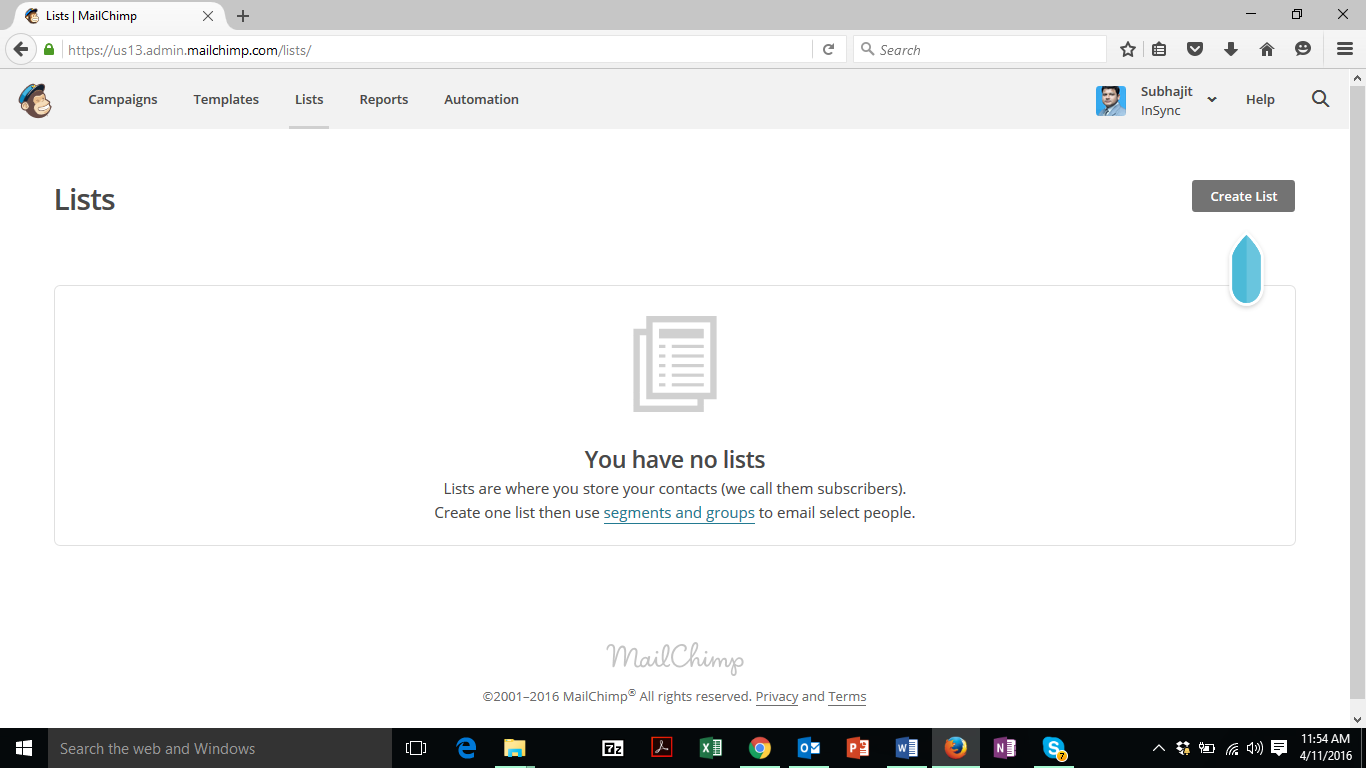Open File Explorer from the taskbar

515,748
